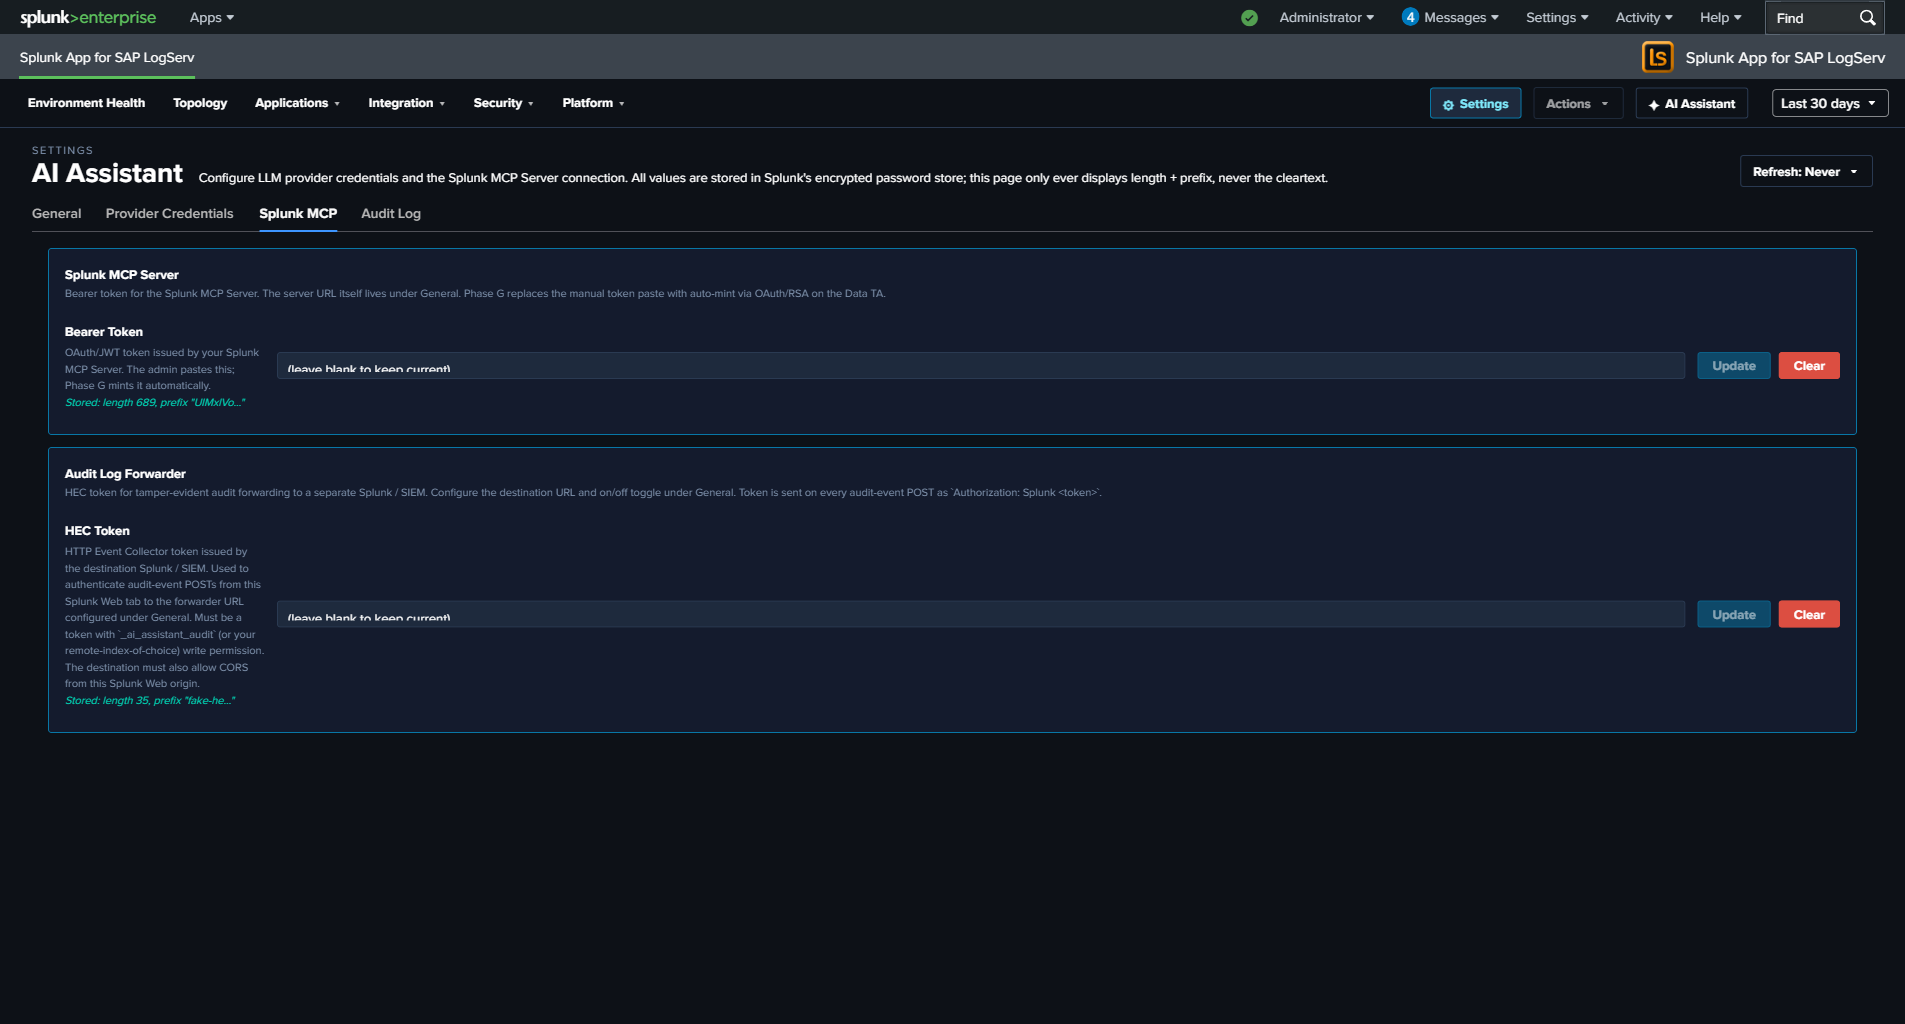The width and height of the screenshot is (1905, 1024).
Task: Click the Bearer Token input field
Action: tap(980, 366)
